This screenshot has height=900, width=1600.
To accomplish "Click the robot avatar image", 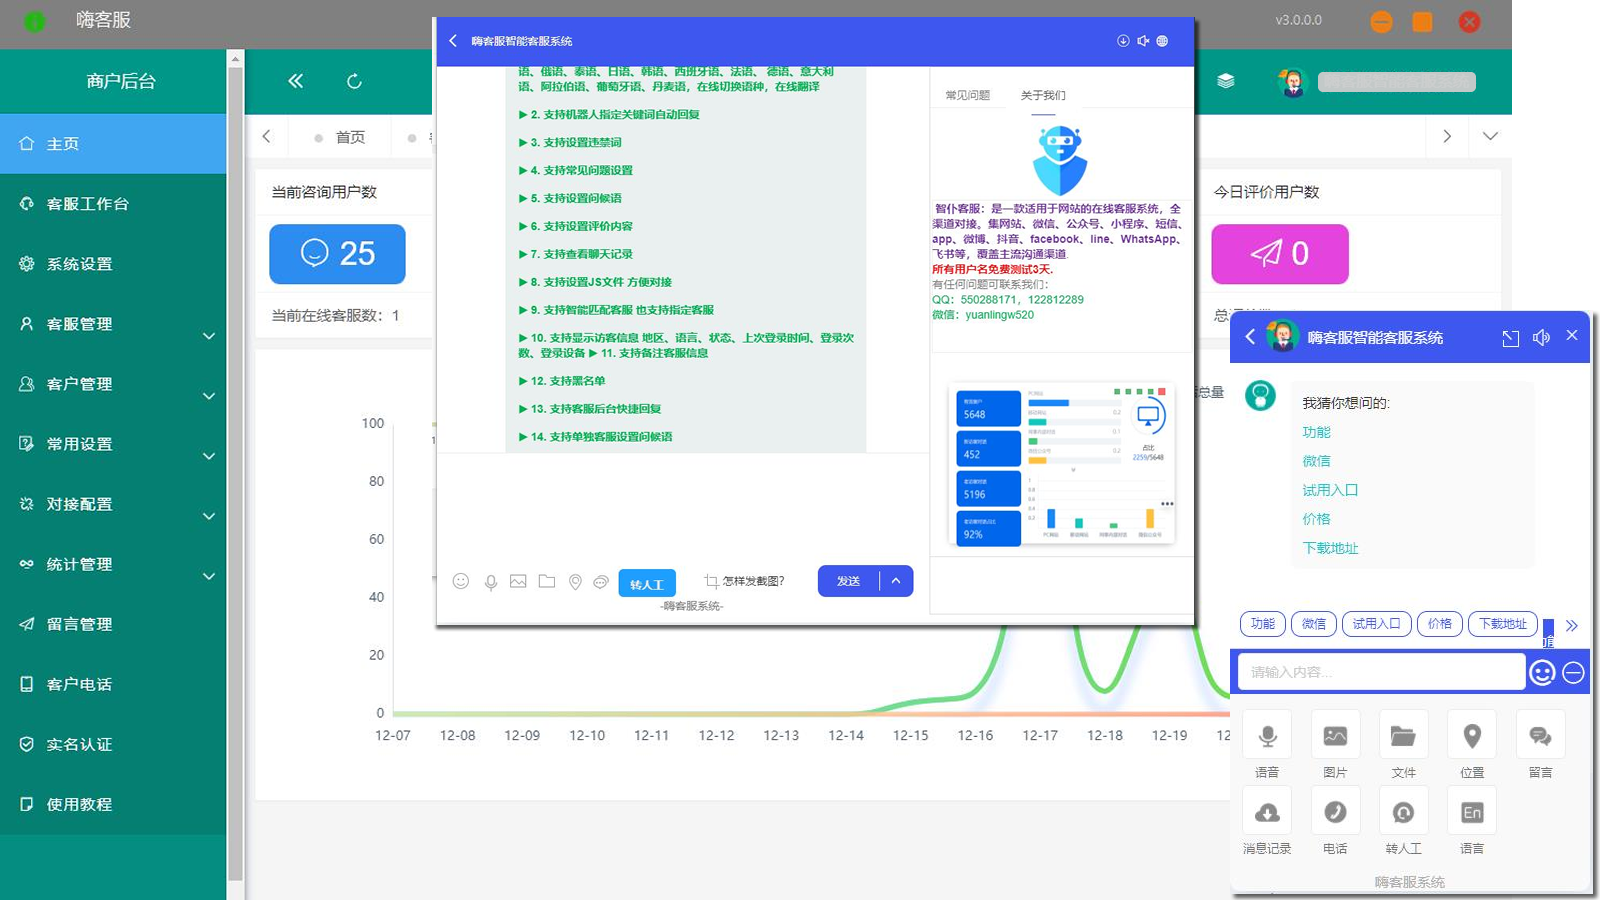I will [1060, 161].
